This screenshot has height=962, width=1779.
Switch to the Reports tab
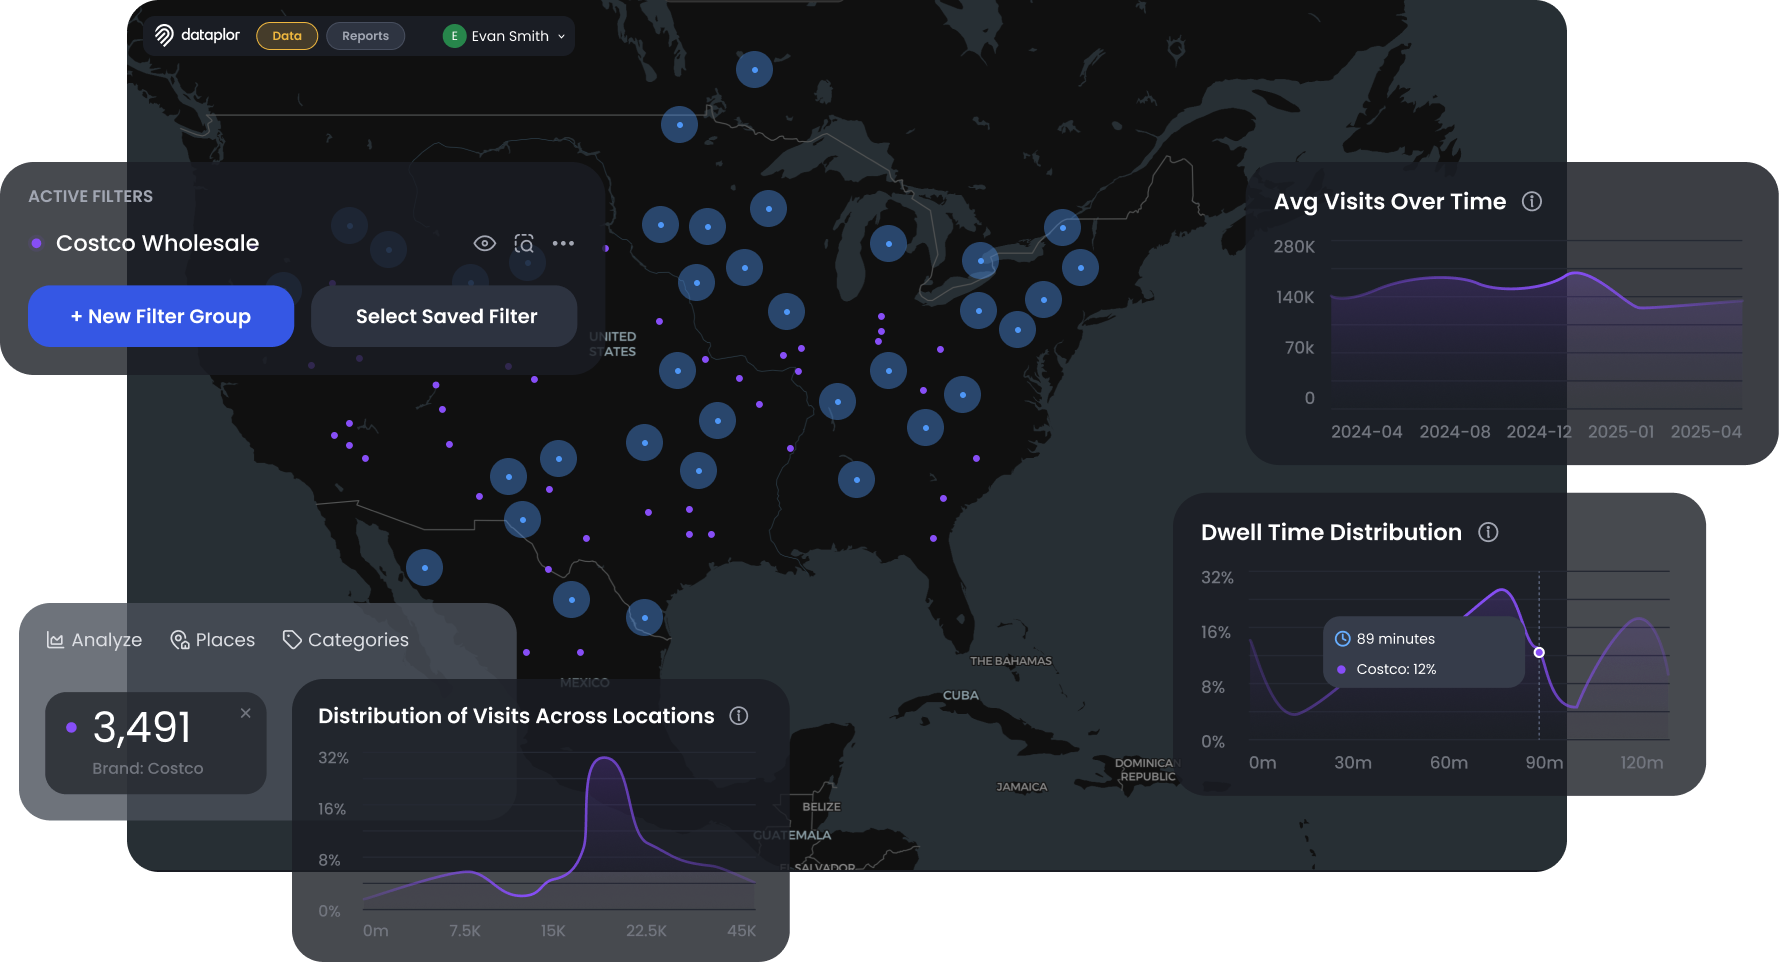(x=365, y=36)
